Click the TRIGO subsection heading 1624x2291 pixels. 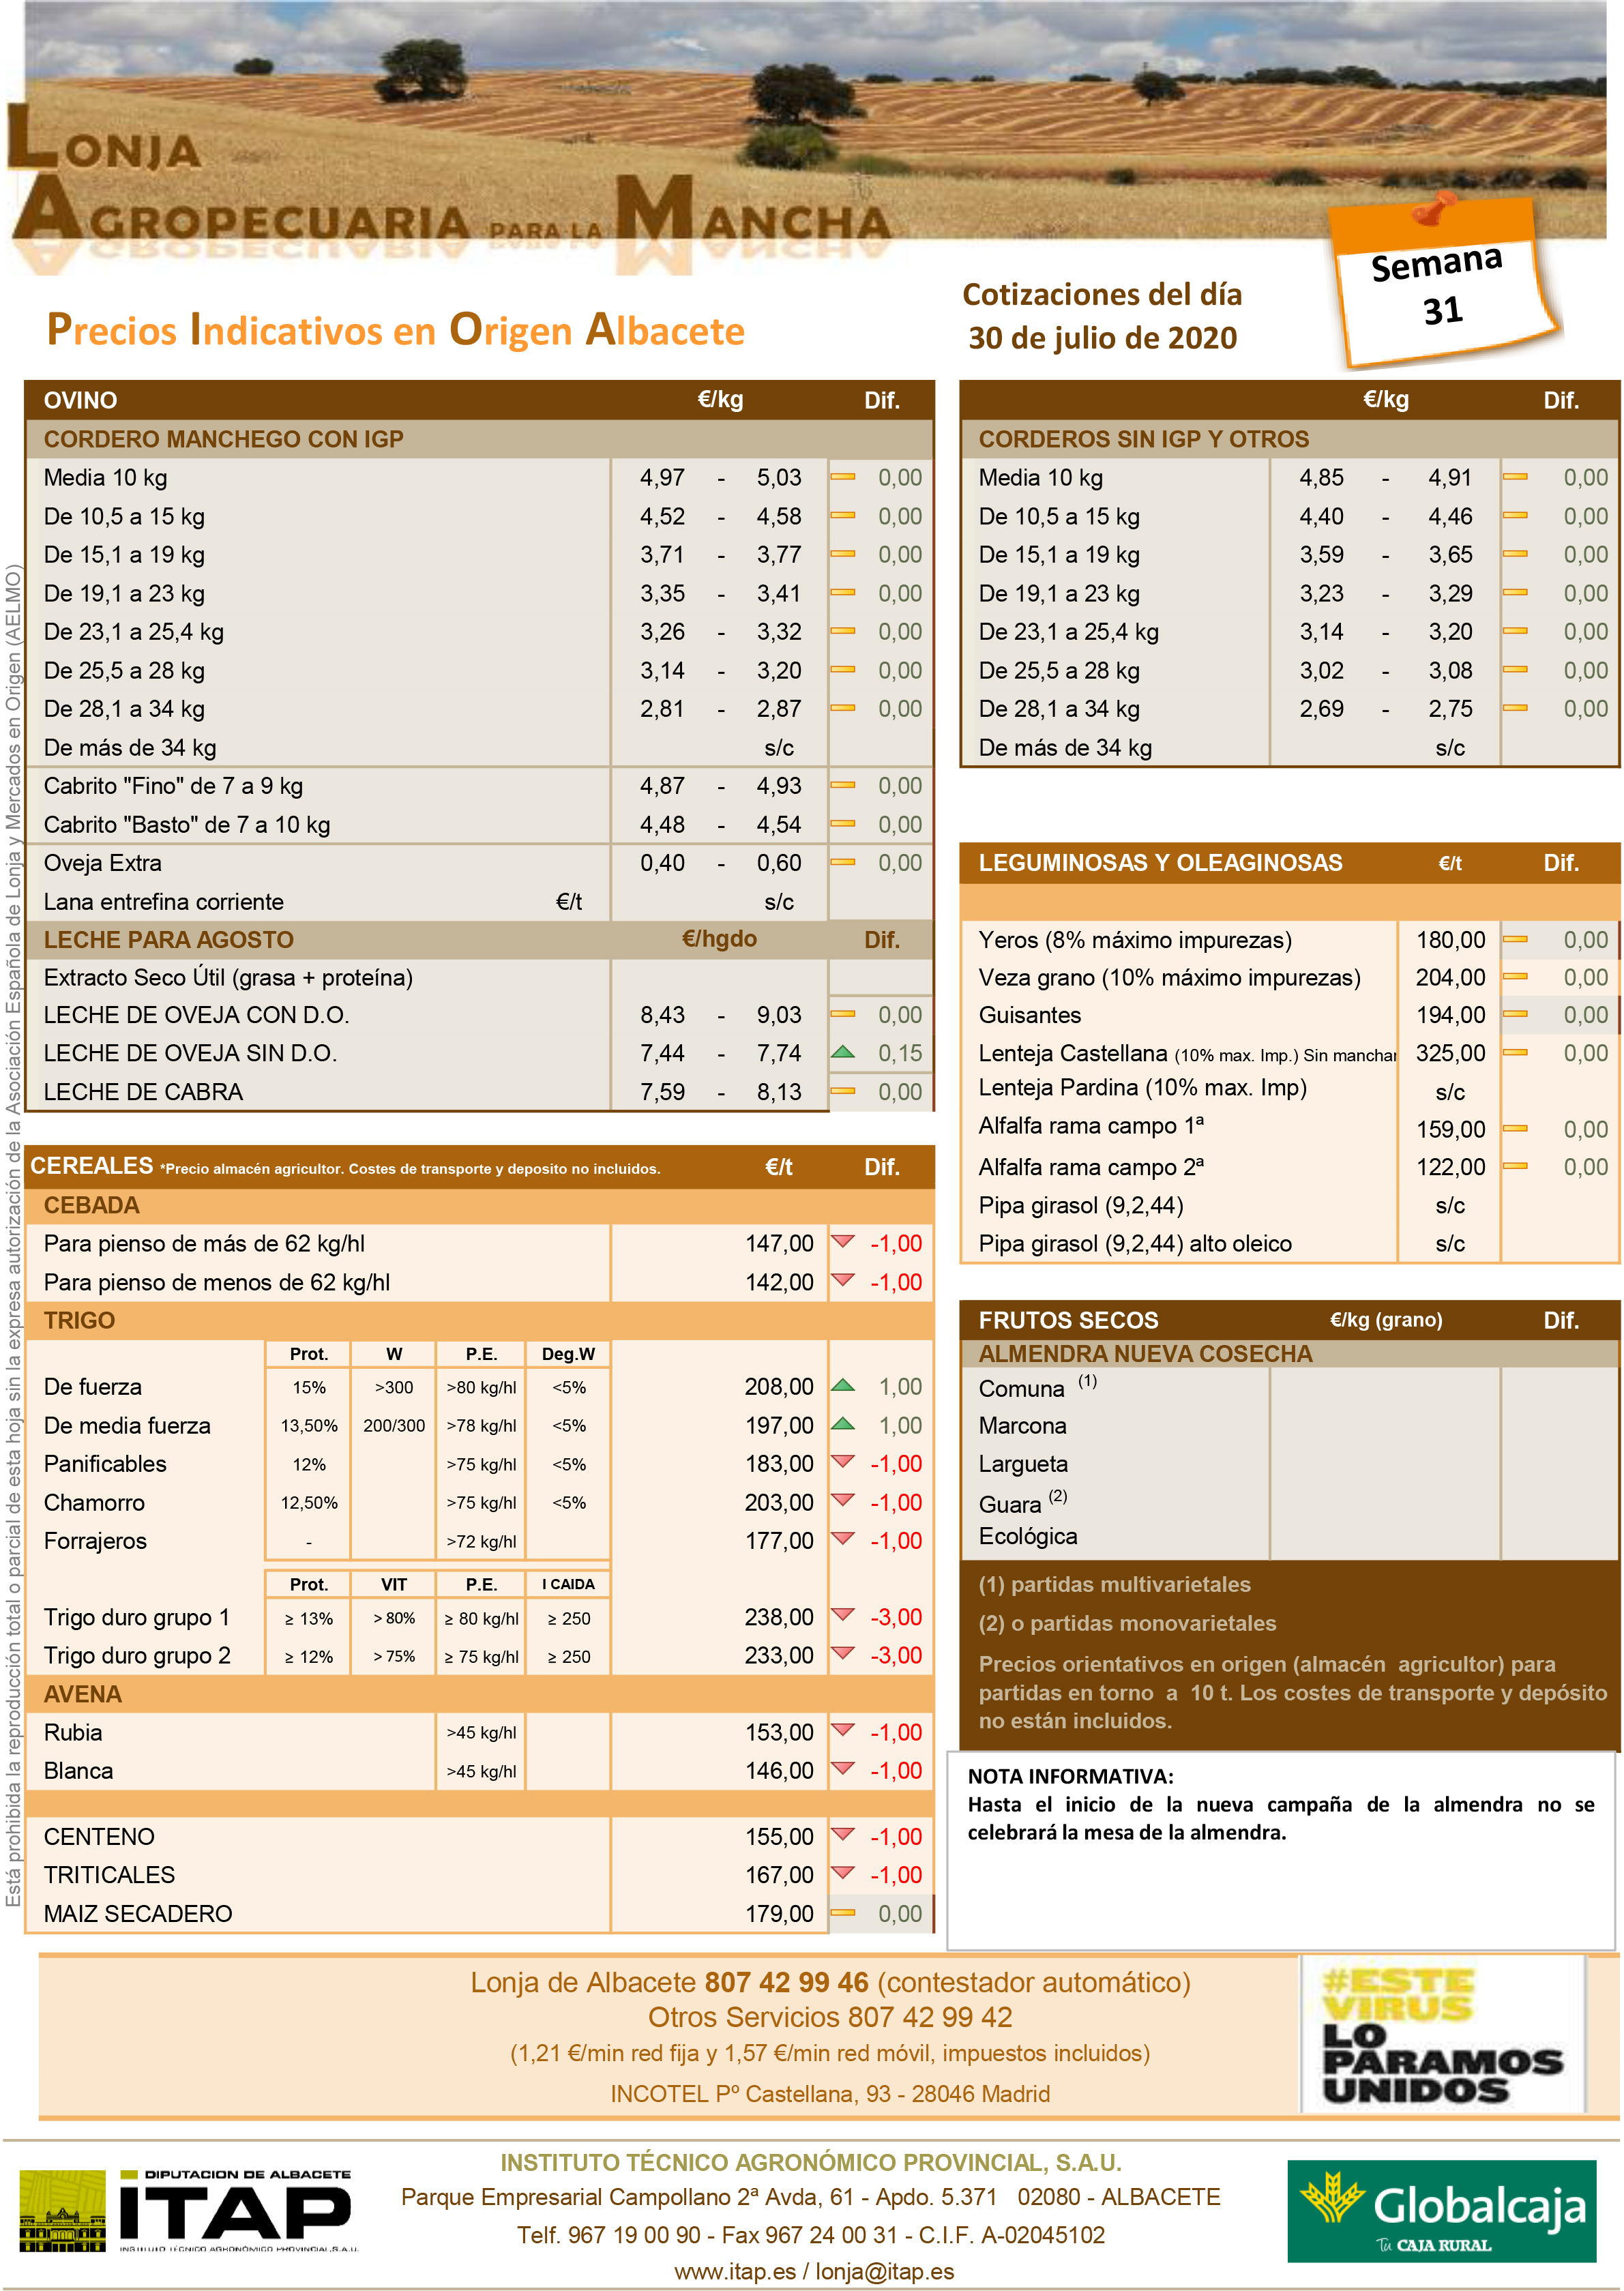pyautogui.click(x=79, y=1320)
